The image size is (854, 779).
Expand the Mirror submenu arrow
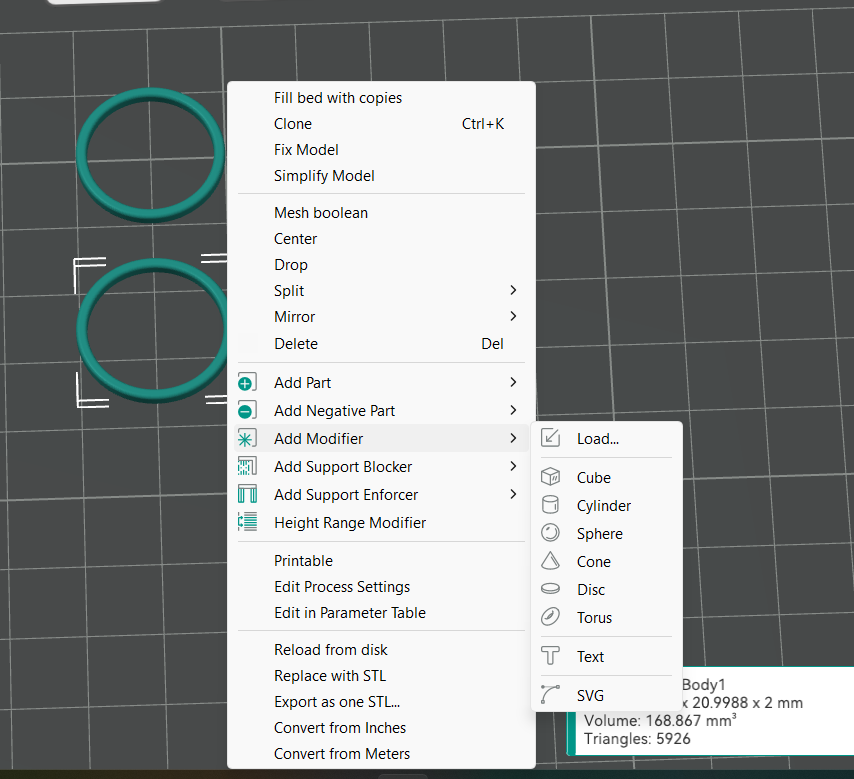click(x=513, y=317)
